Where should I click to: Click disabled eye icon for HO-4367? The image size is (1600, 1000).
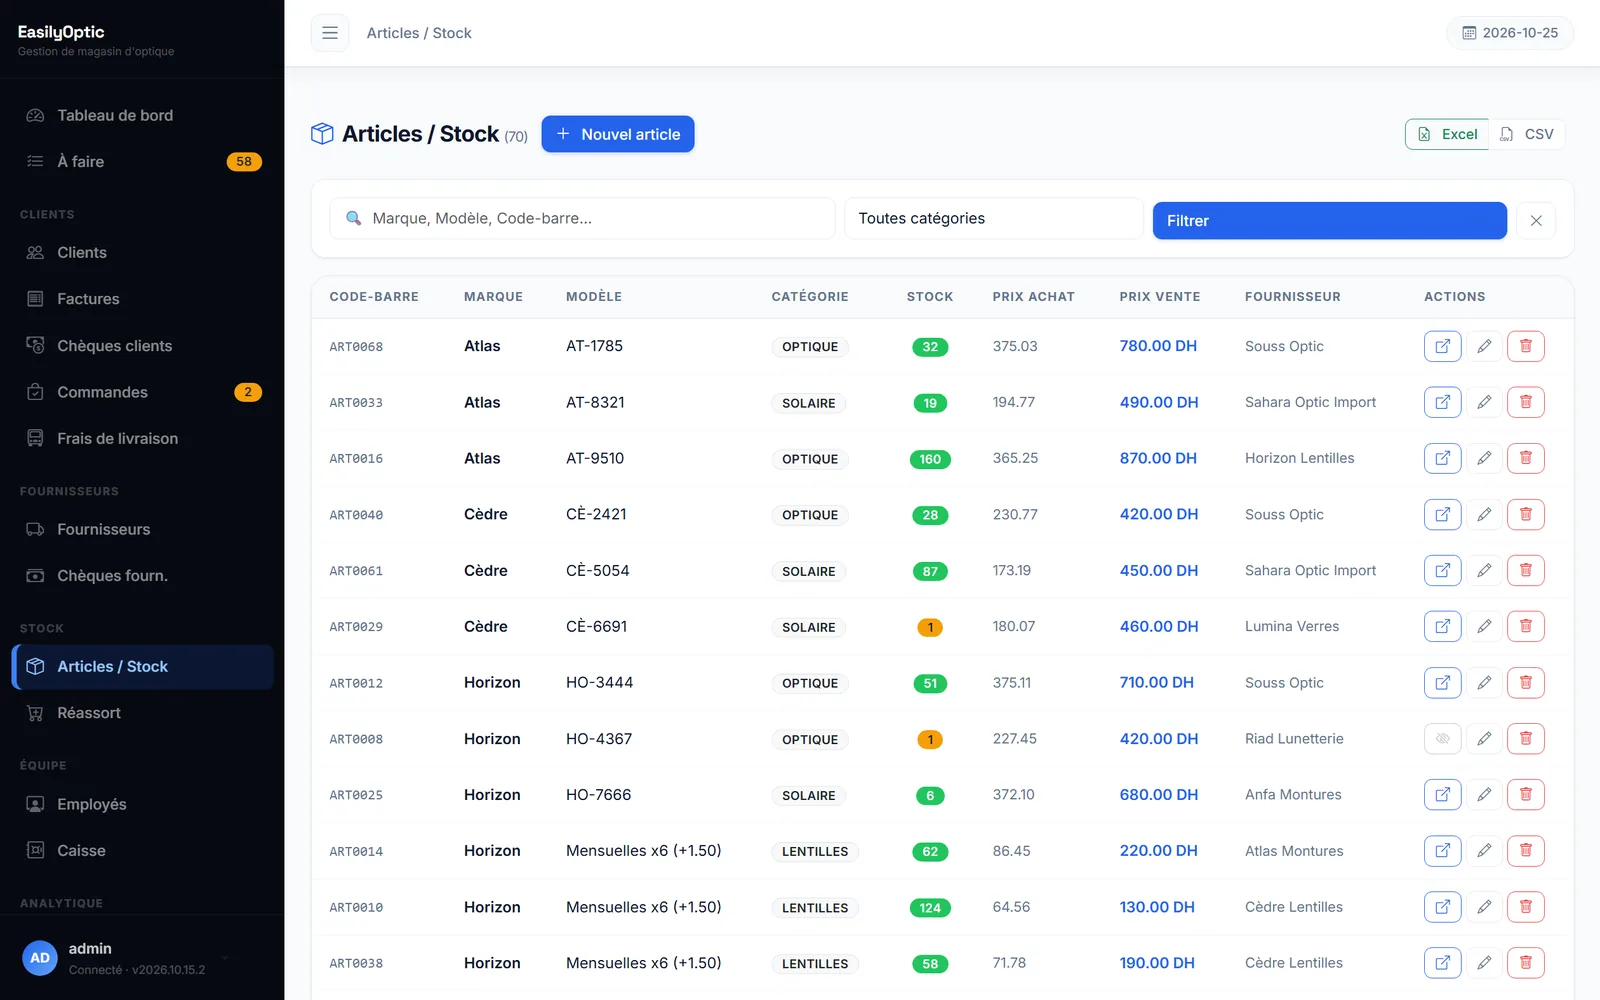1442,739
